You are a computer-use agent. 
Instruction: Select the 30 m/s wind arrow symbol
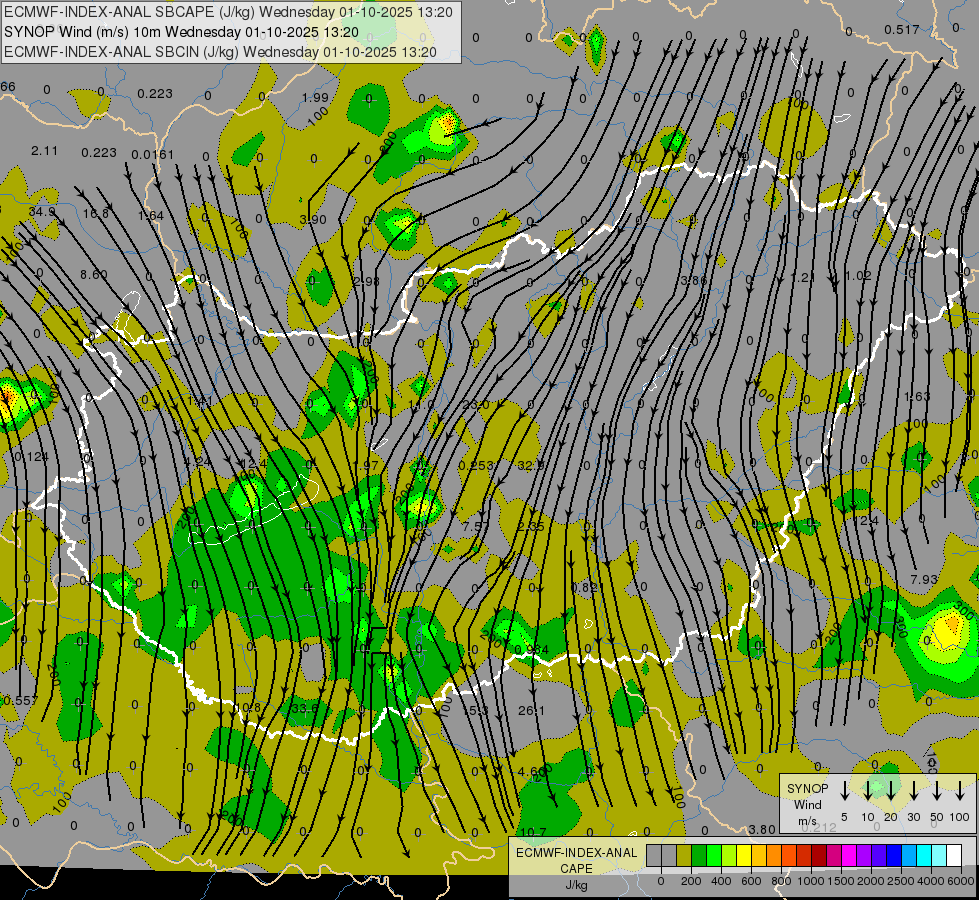point(913,792)
